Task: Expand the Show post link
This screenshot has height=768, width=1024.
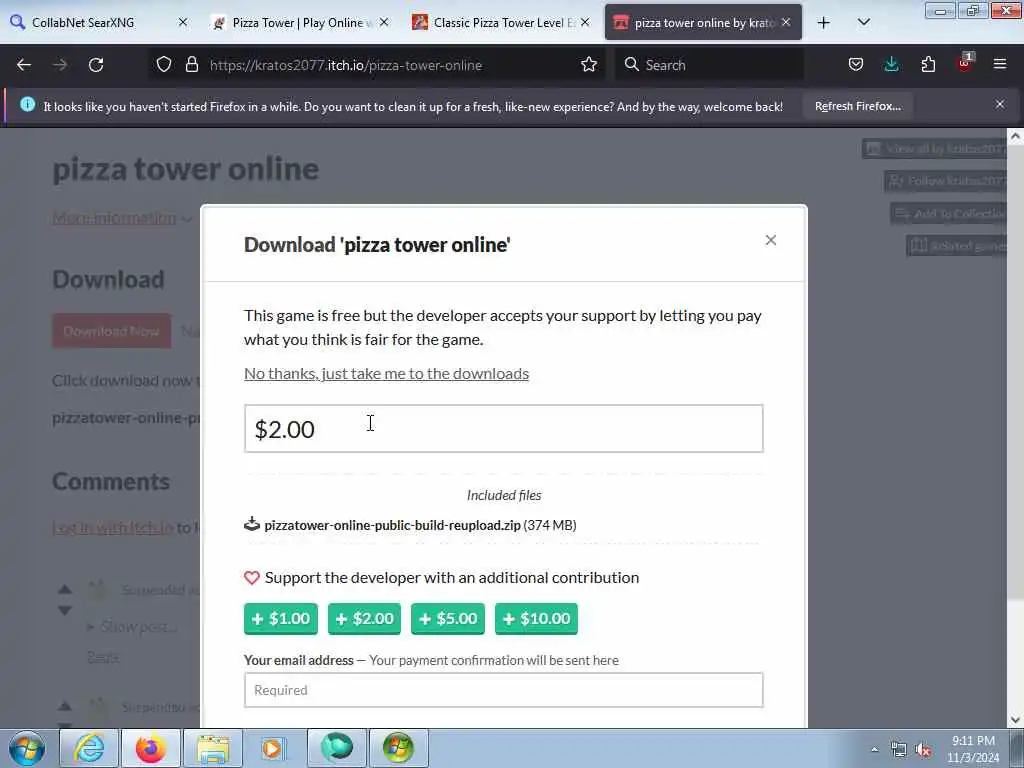Action: click(133, 627)
